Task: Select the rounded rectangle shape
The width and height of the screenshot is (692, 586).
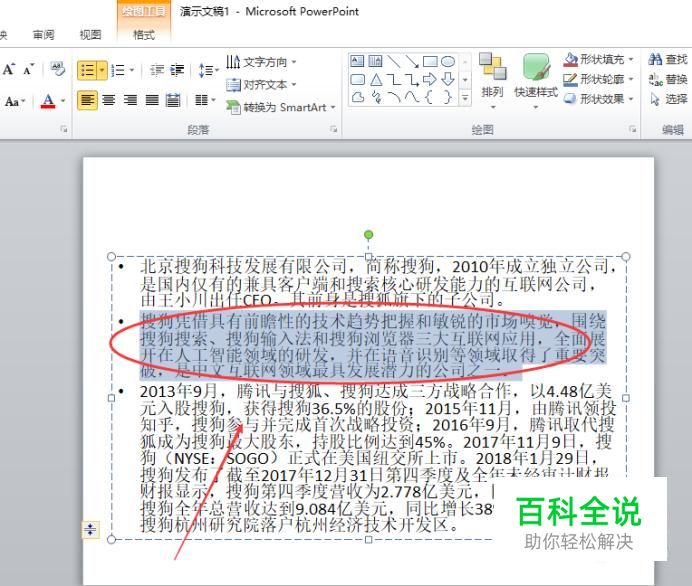Action: coord(357,79)
